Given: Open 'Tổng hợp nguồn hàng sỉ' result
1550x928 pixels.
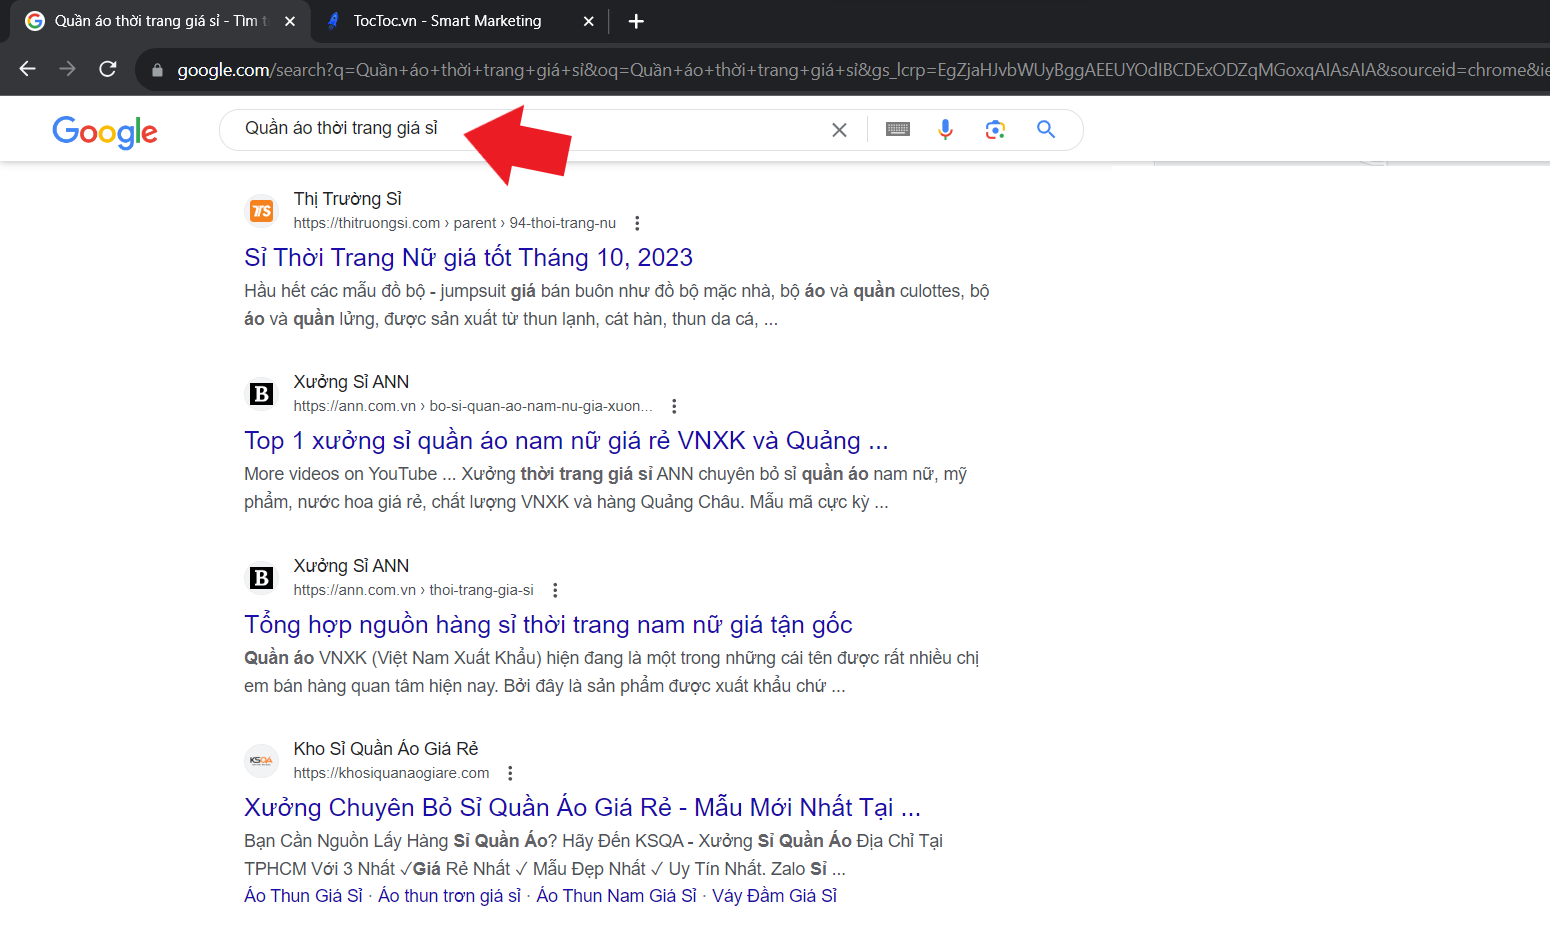Looking at the screenshot, I should click(548, 625).
